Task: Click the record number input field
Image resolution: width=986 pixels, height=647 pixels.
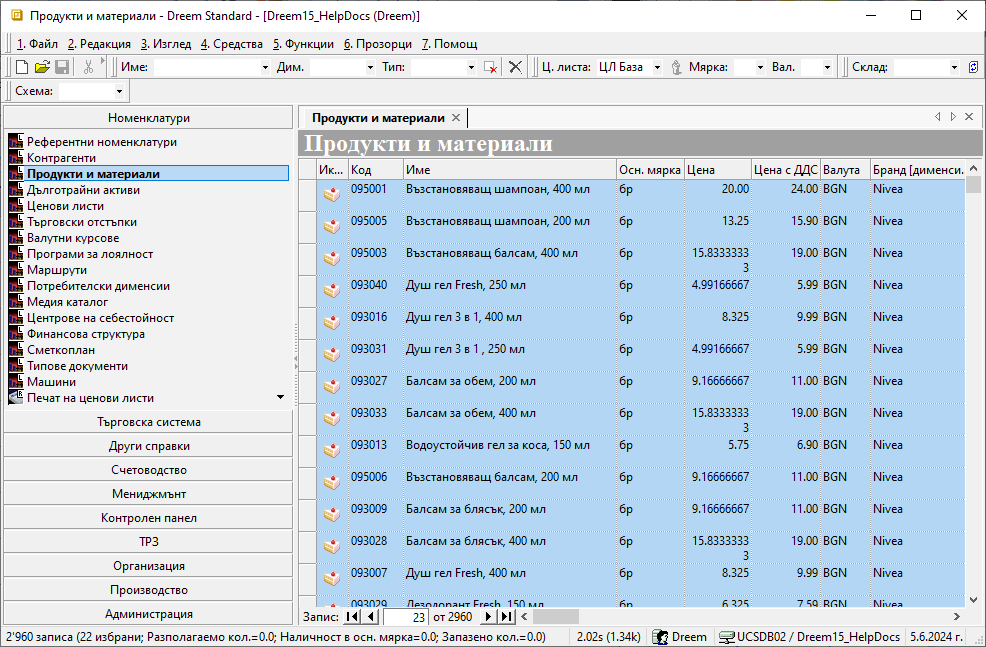Action: (x=407, y=617)
